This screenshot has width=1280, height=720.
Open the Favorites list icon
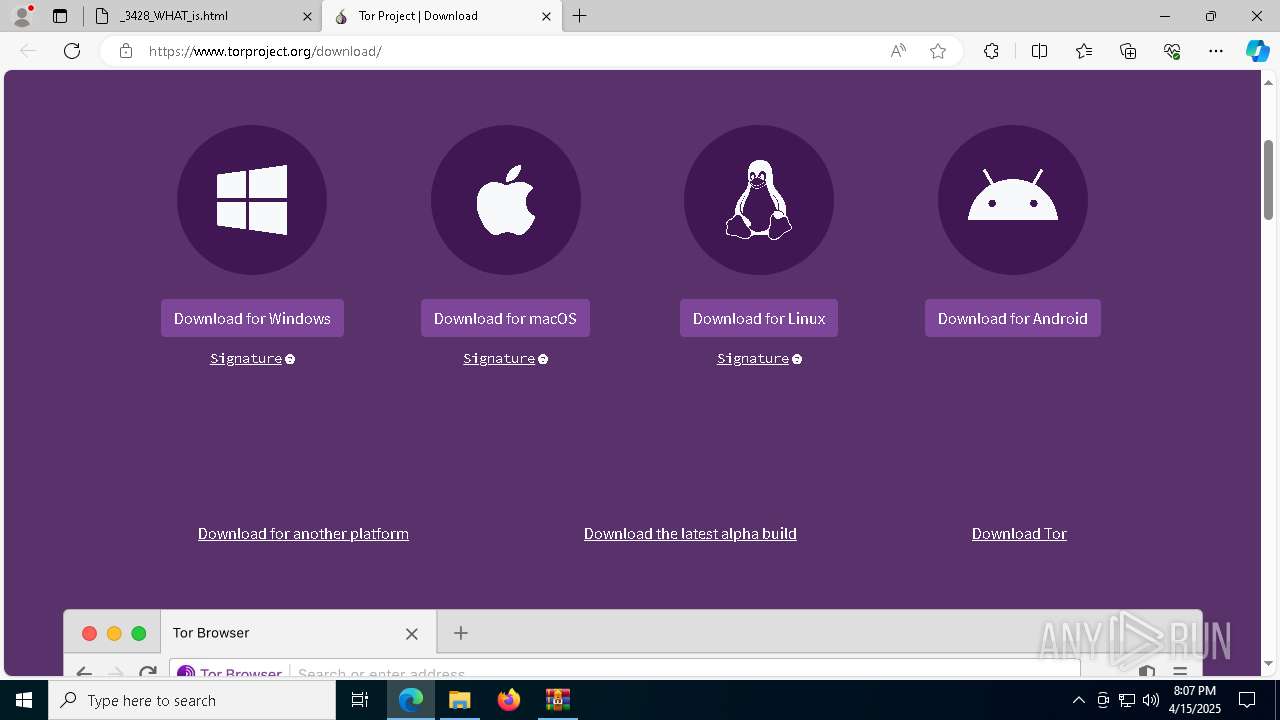coord(1084,51)
